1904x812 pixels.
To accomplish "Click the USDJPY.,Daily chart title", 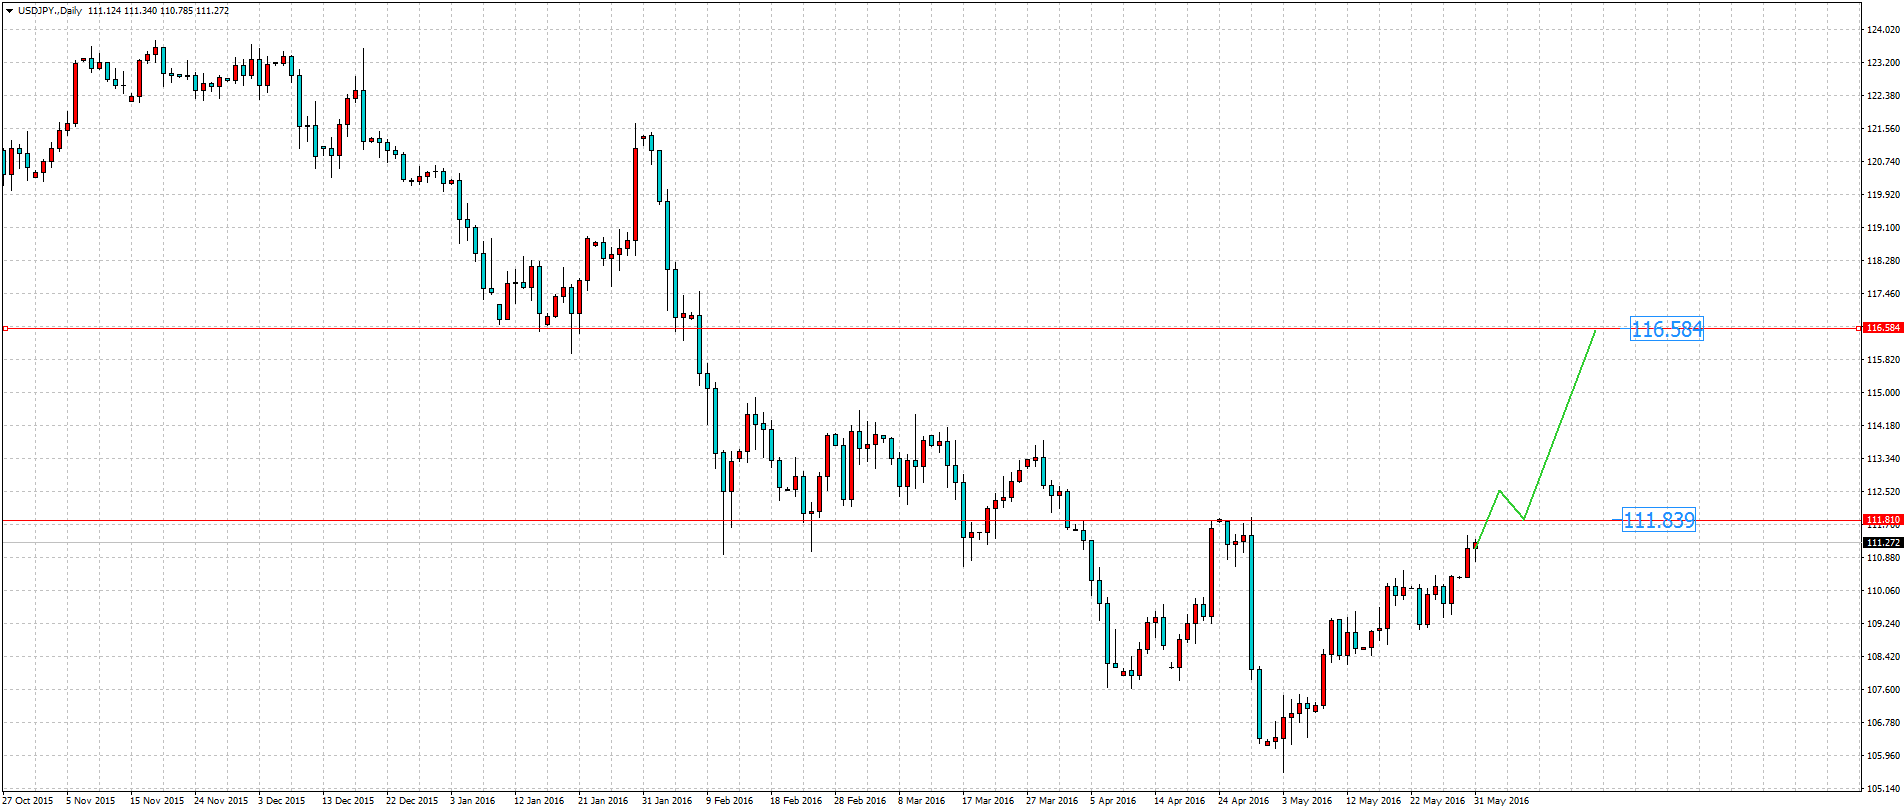I will (50, 11).
